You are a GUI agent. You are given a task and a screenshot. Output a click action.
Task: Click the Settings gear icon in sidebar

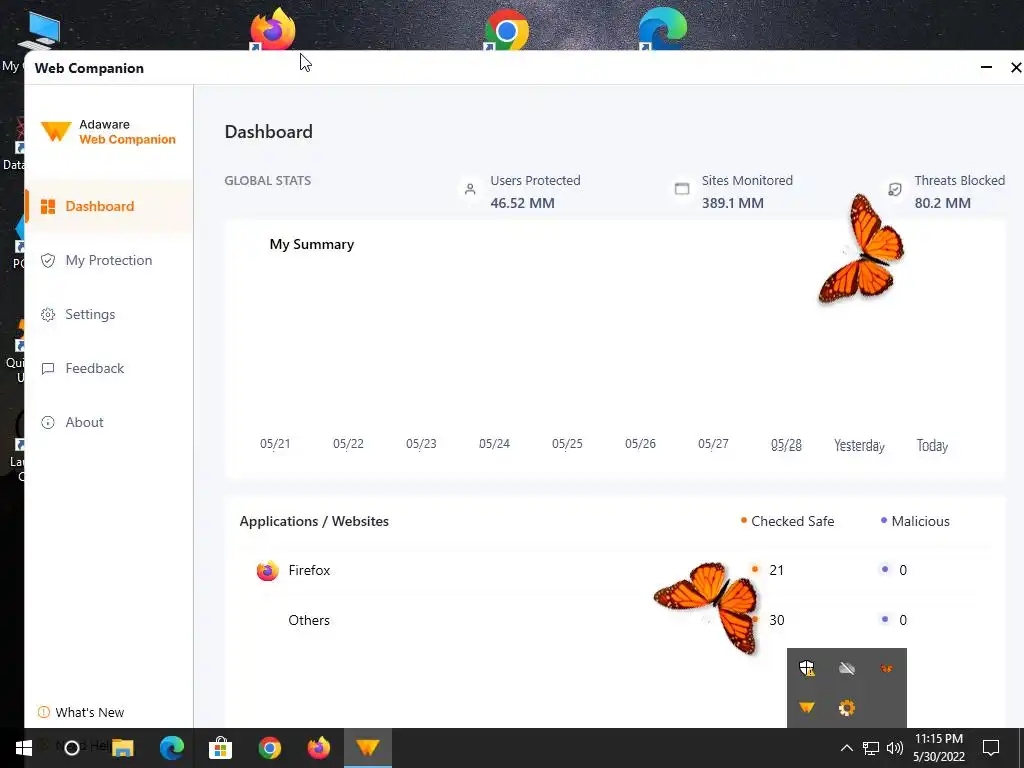(48, 315)
